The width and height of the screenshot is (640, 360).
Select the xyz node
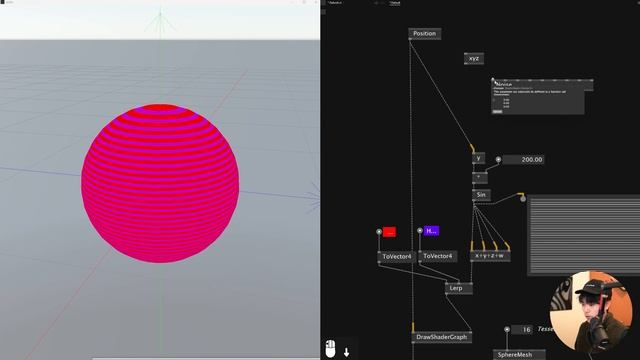click(x=474, y=58)
